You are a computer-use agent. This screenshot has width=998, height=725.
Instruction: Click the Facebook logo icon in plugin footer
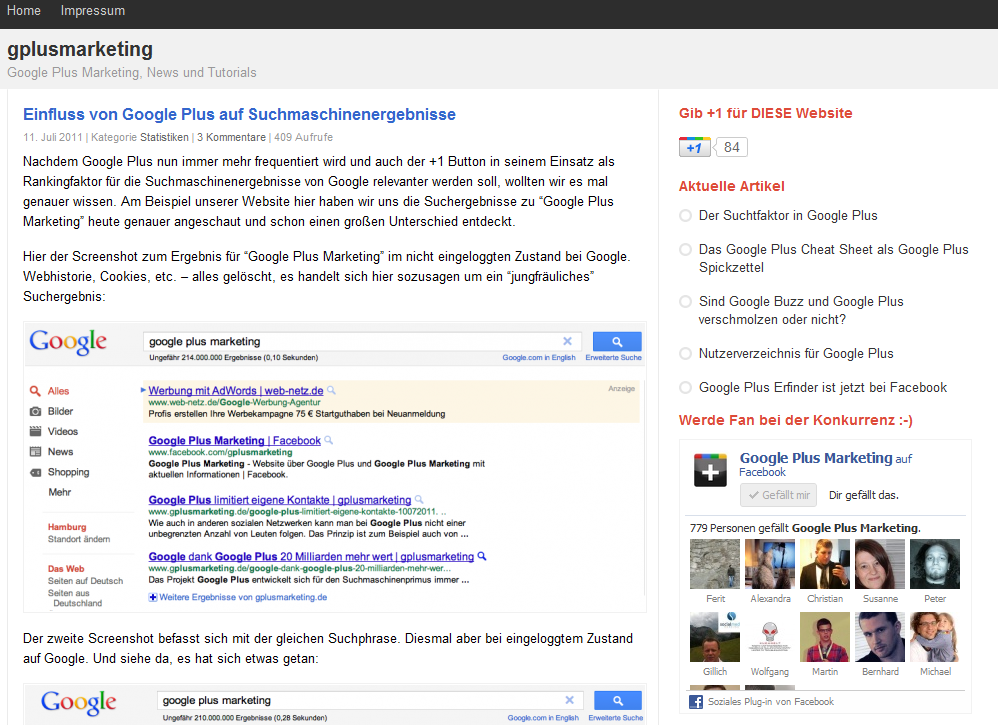(x=696, y=702)
